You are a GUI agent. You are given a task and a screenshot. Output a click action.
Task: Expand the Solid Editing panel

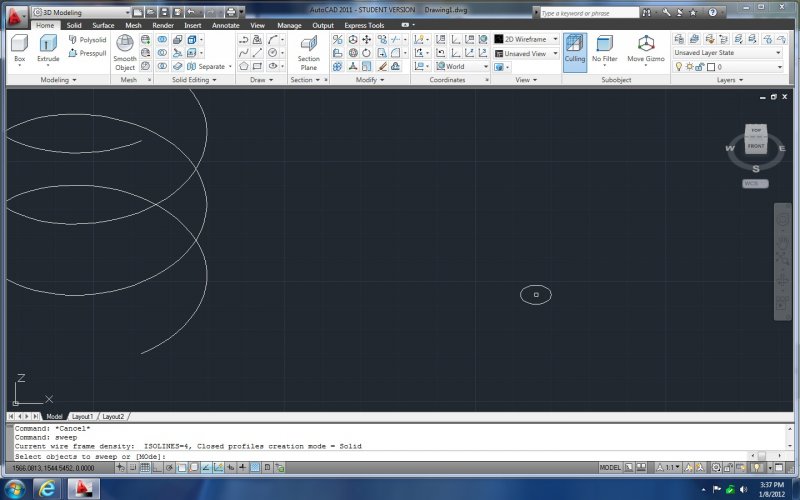(x=194, y=80)
